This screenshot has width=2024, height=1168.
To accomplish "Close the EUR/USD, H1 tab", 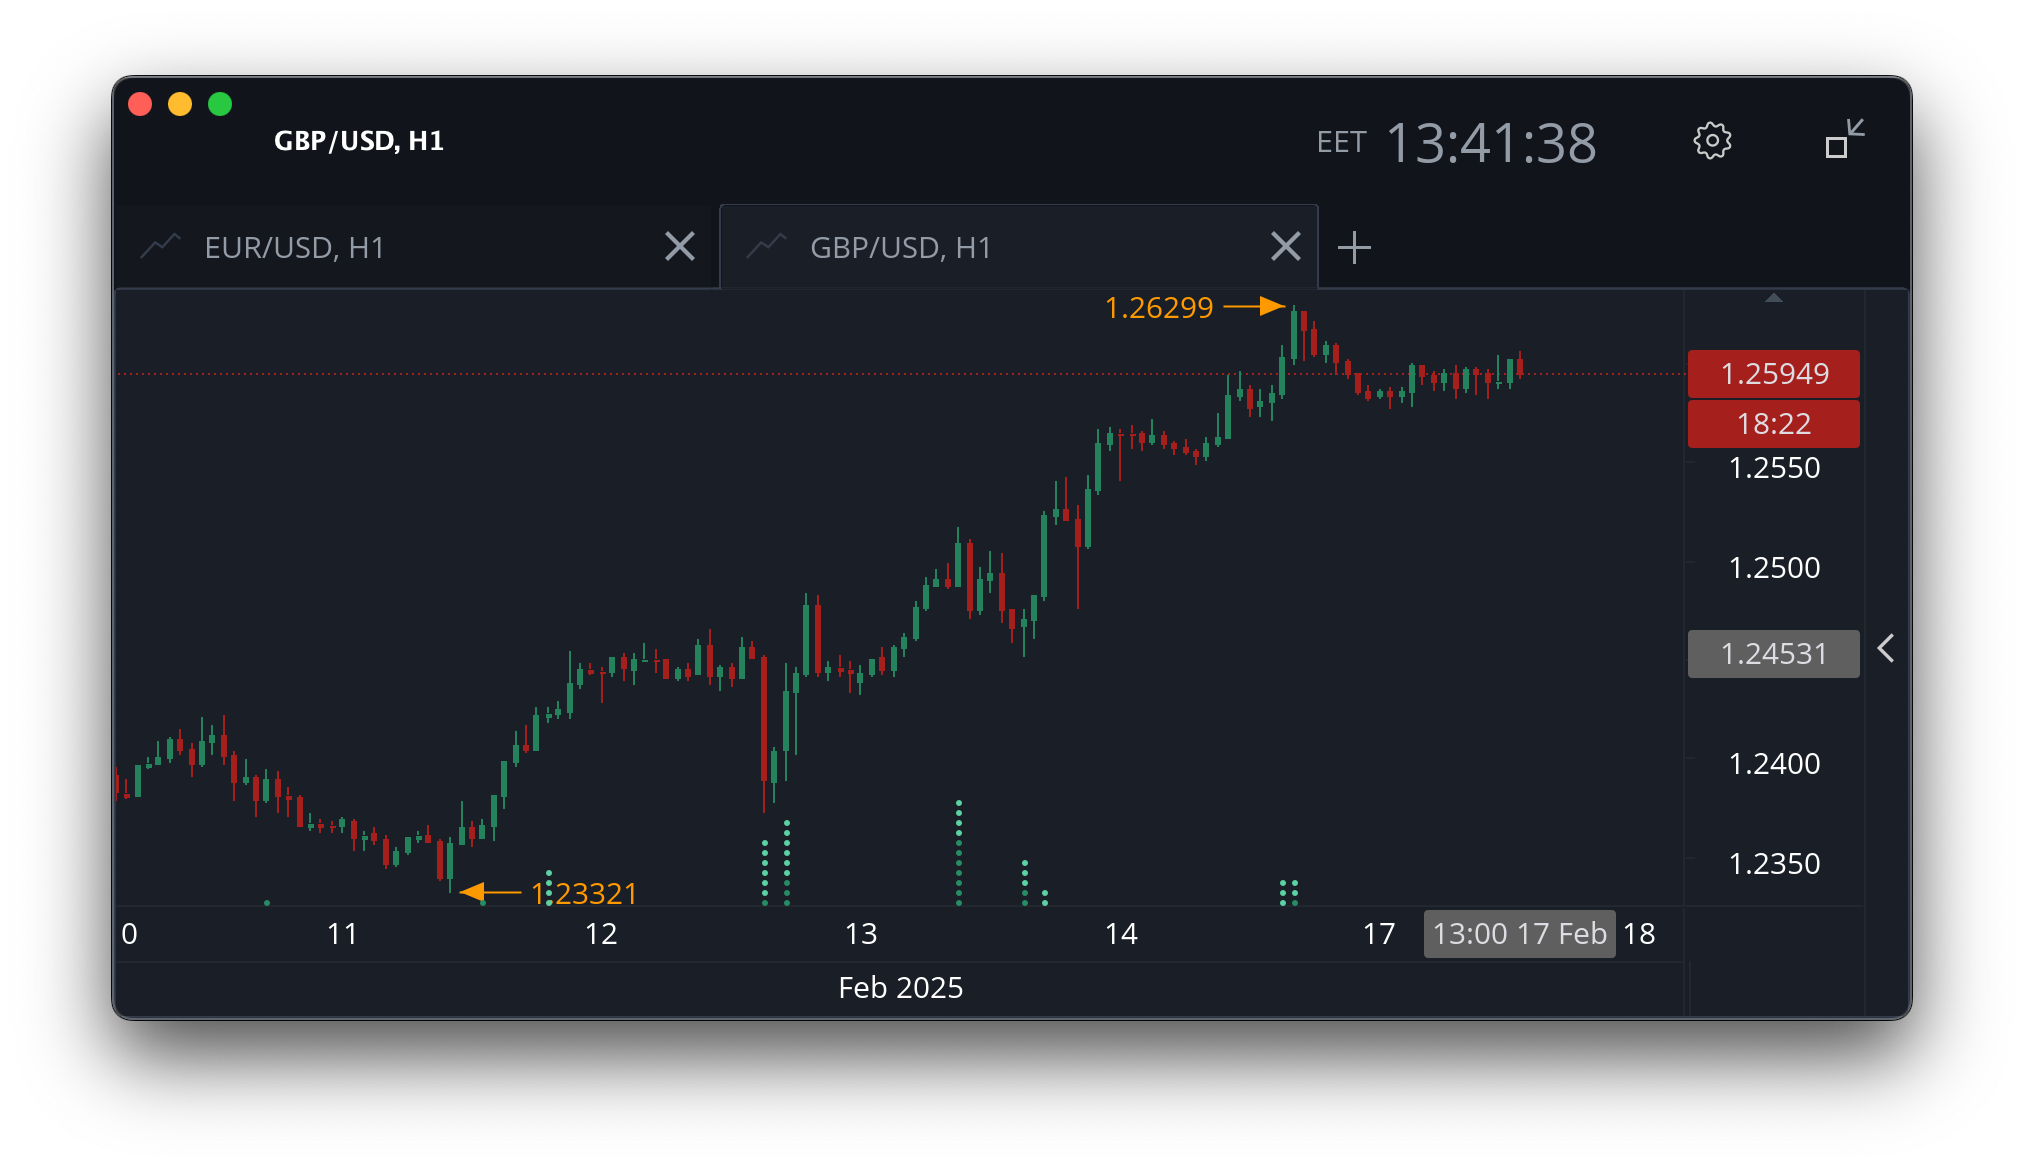I will [x=680, y=246].
